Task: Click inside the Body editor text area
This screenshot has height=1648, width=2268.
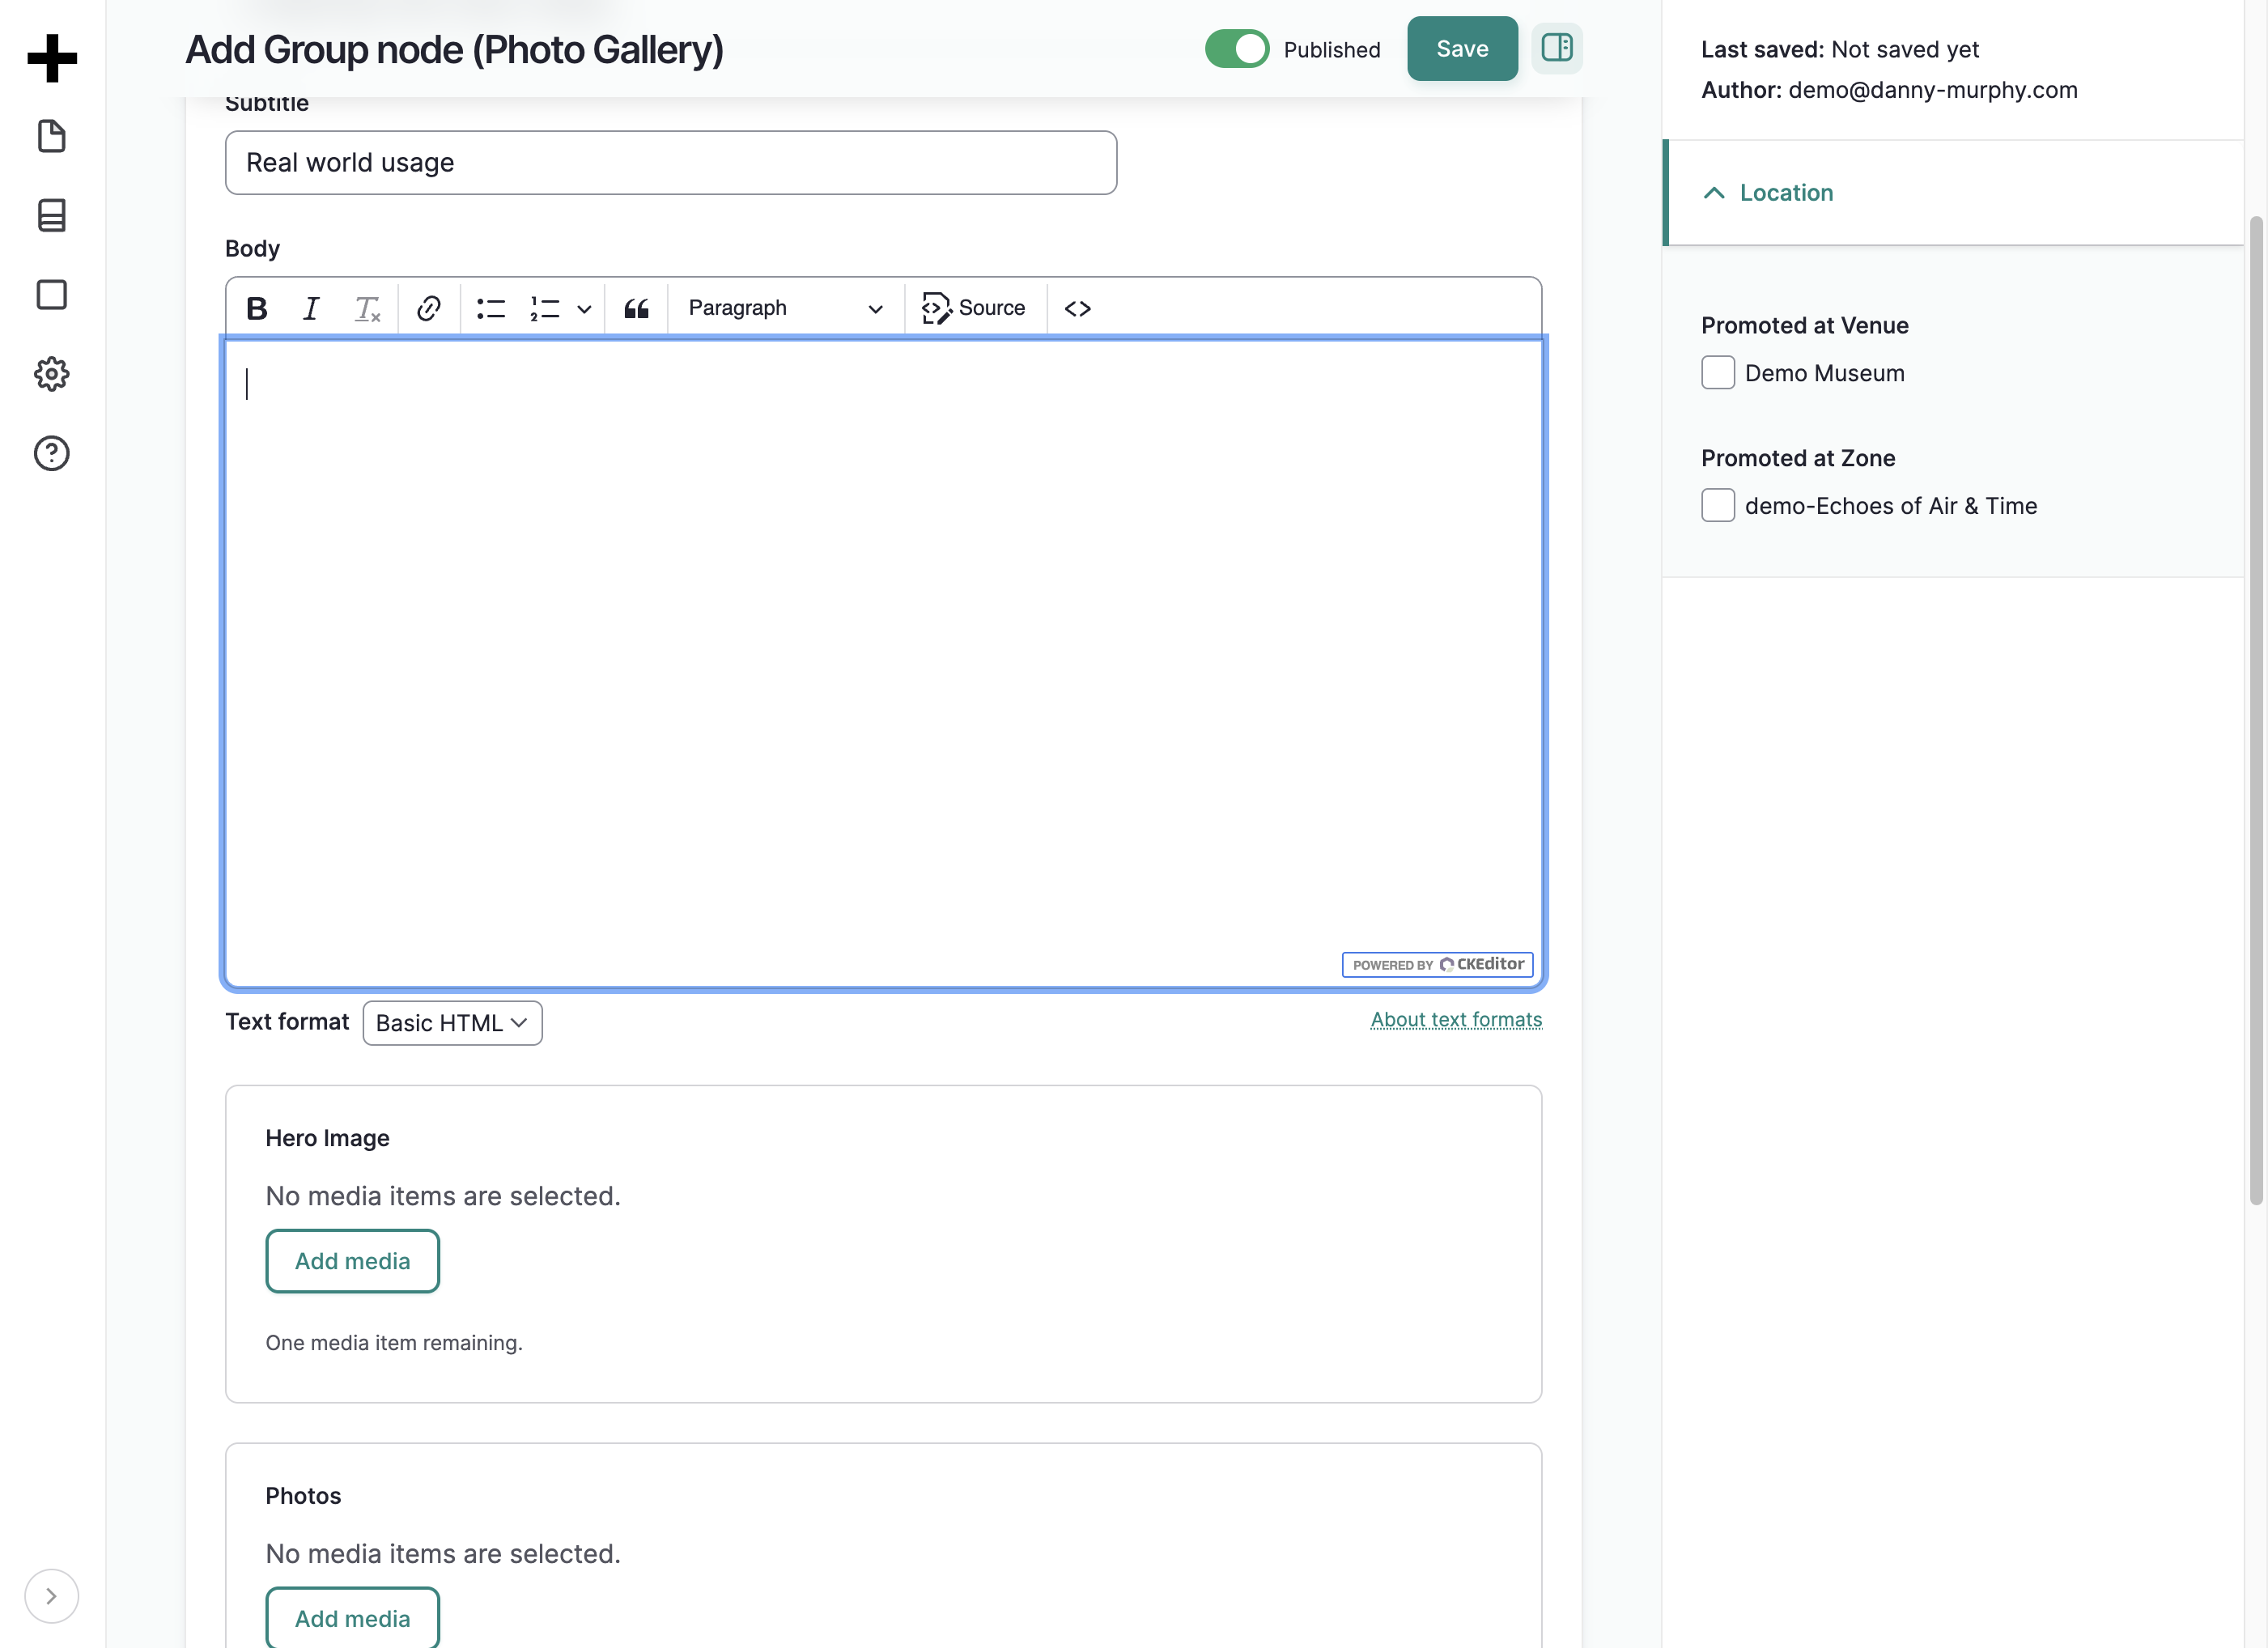Action: (884, 663)
